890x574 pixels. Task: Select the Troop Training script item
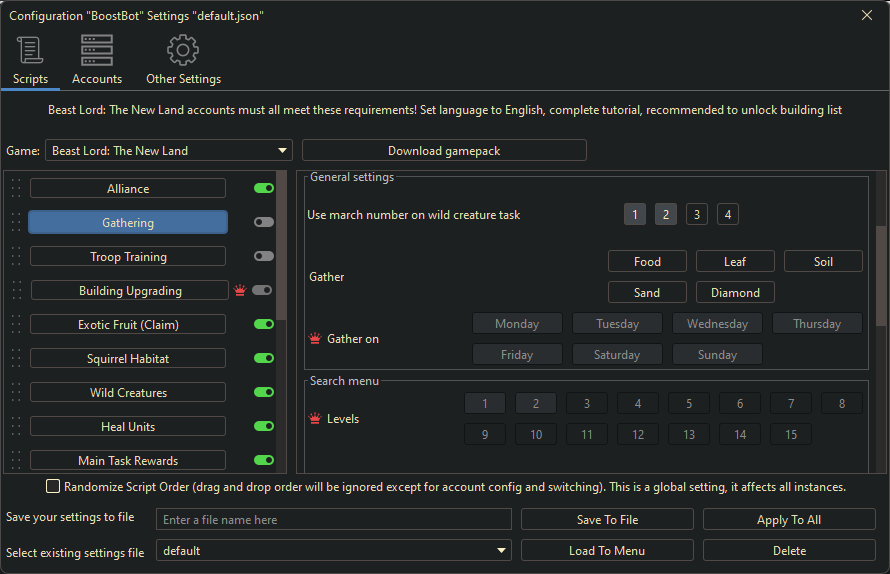(x=128, y=257)
